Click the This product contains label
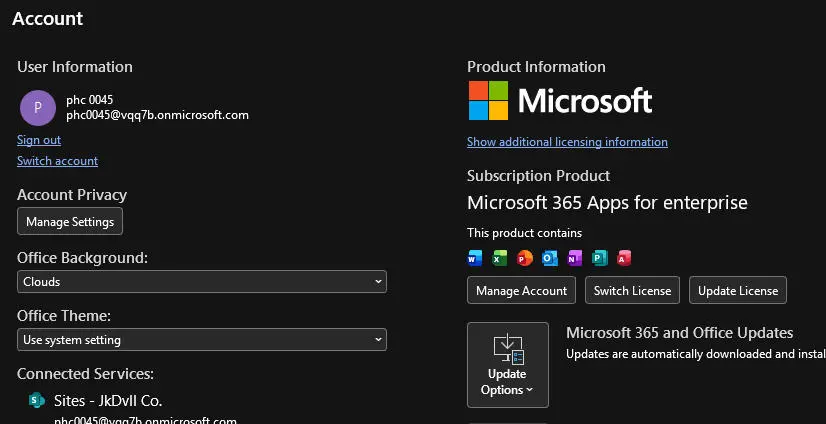 click(x=525, y=233)
